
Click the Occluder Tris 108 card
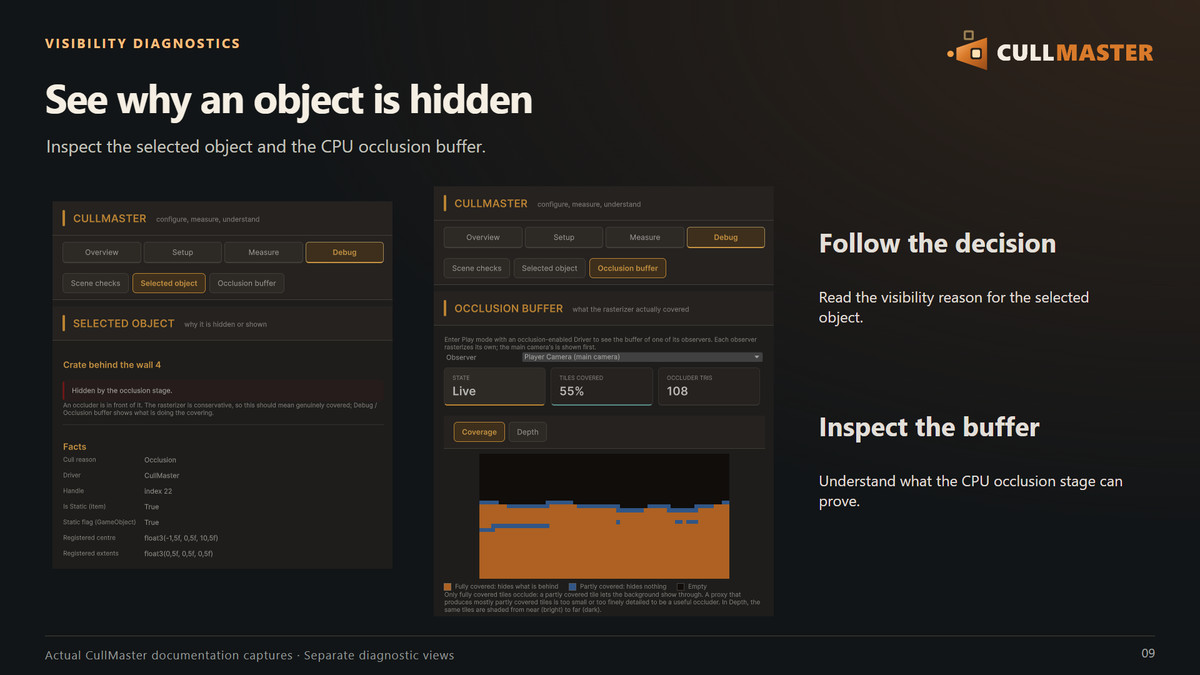click(x=709, y=386)
